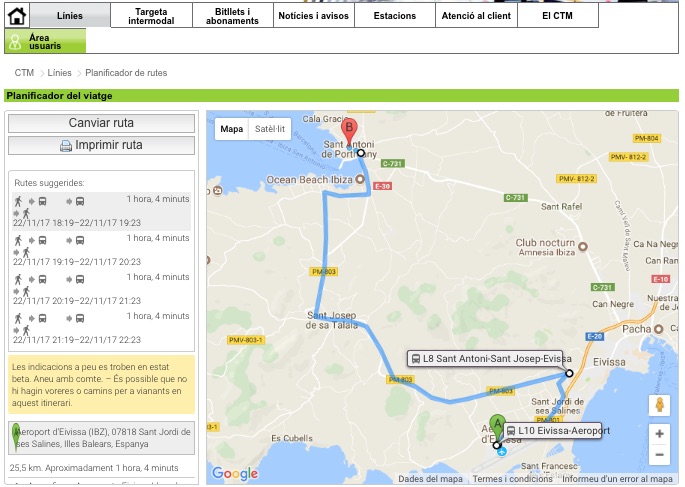Viewport: 685px width, 487px height.
Task: Zoom in the map with plus button
Action: tap(660, 434)
